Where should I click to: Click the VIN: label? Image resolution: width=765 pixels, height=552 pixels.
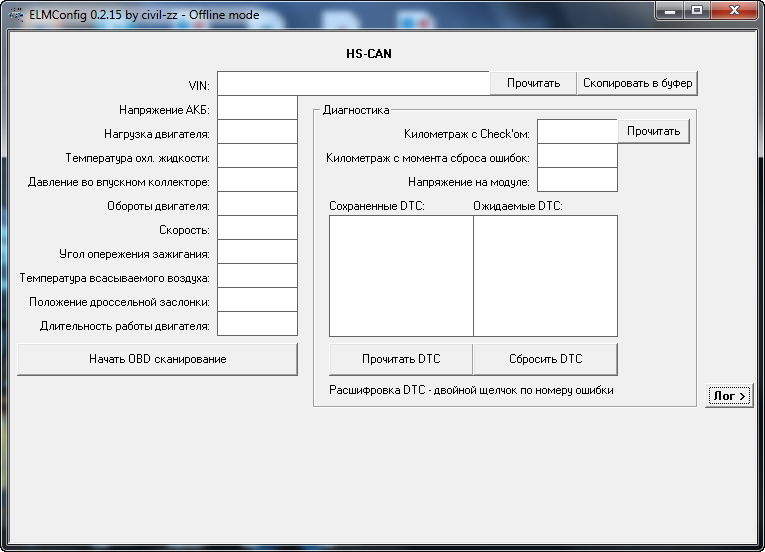(199, 86)
